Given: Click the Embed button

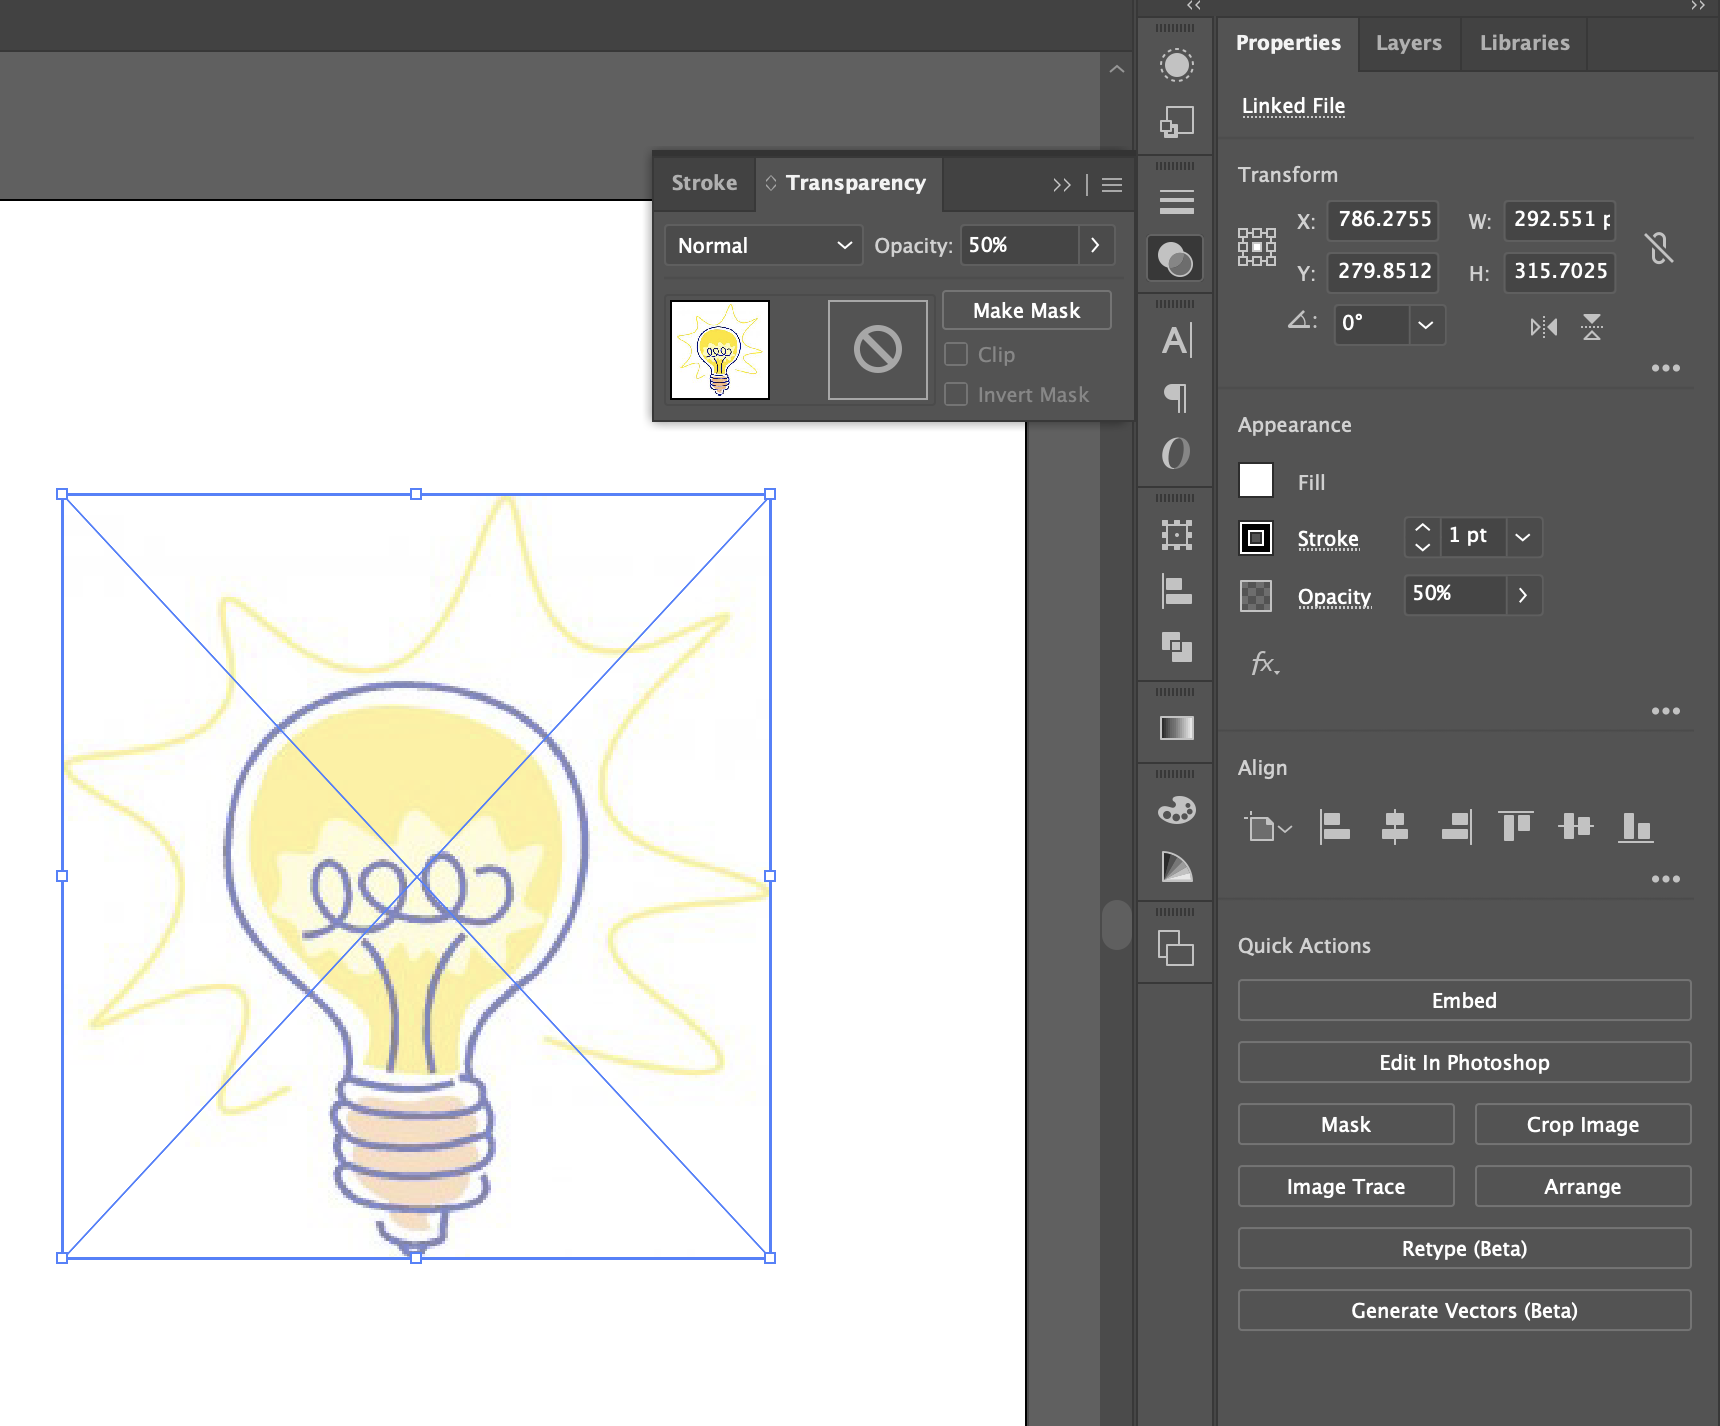Looking at the screenshot, I should click(x=1463, y=1000).
